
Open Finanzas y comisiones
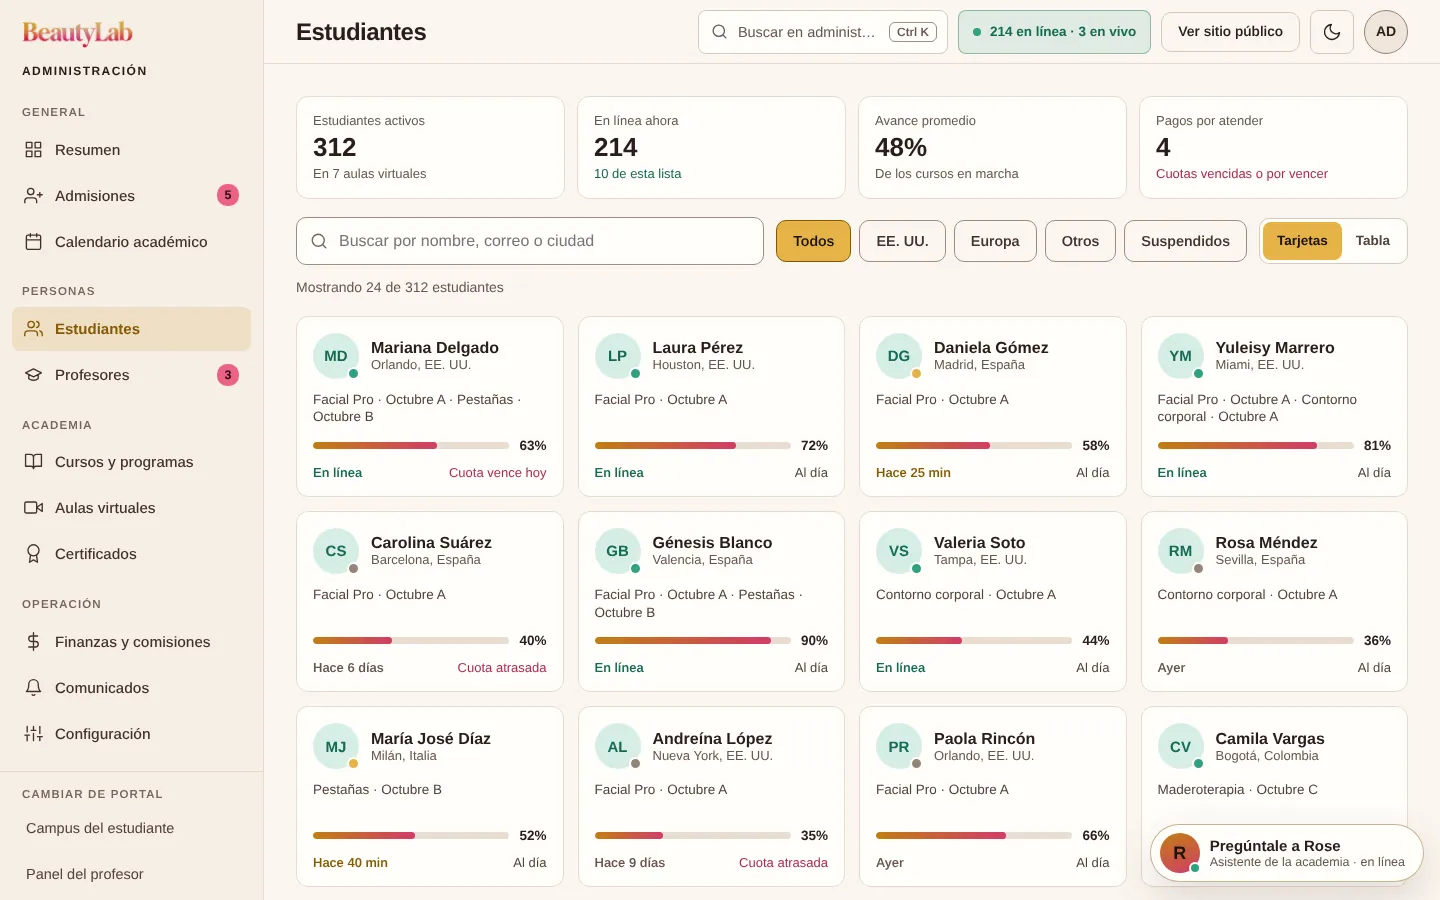point(131,642)
